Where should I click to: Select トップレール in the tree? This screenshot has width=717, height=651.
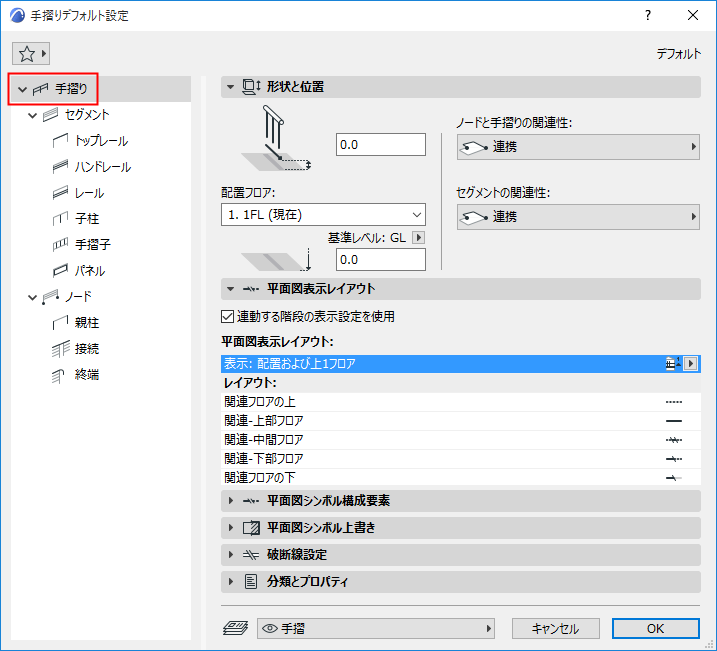102,141
